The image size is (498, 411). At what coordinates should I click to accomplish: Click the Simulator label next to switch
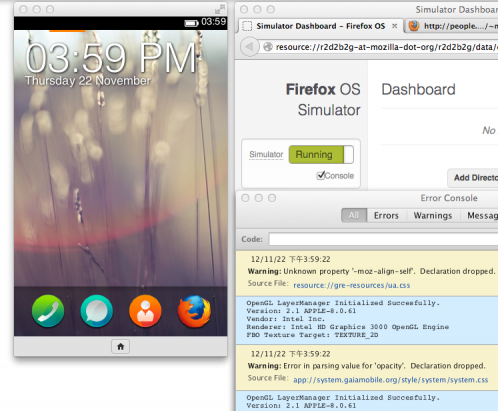point(266,154)
